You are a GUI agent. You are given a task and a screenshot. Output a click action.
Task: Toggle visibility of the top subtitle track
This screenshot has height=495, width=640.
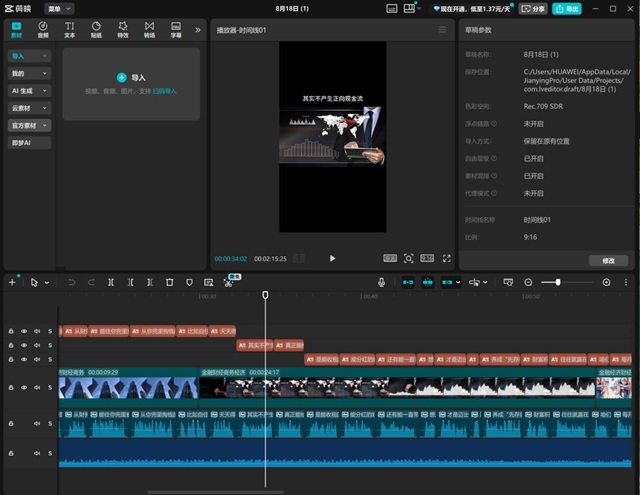pyautogui.click(x=24, y=331)
